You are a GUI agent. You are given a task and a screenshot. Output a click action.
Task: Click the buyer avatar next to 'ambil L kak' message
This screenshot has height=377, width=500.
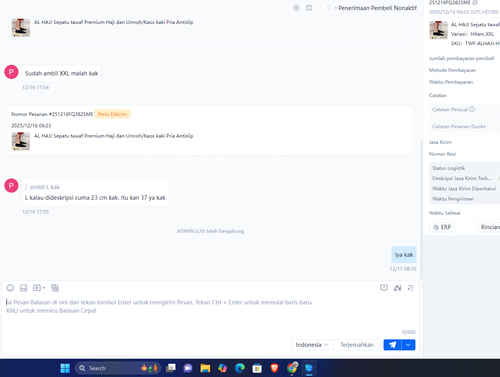point(11,185)
